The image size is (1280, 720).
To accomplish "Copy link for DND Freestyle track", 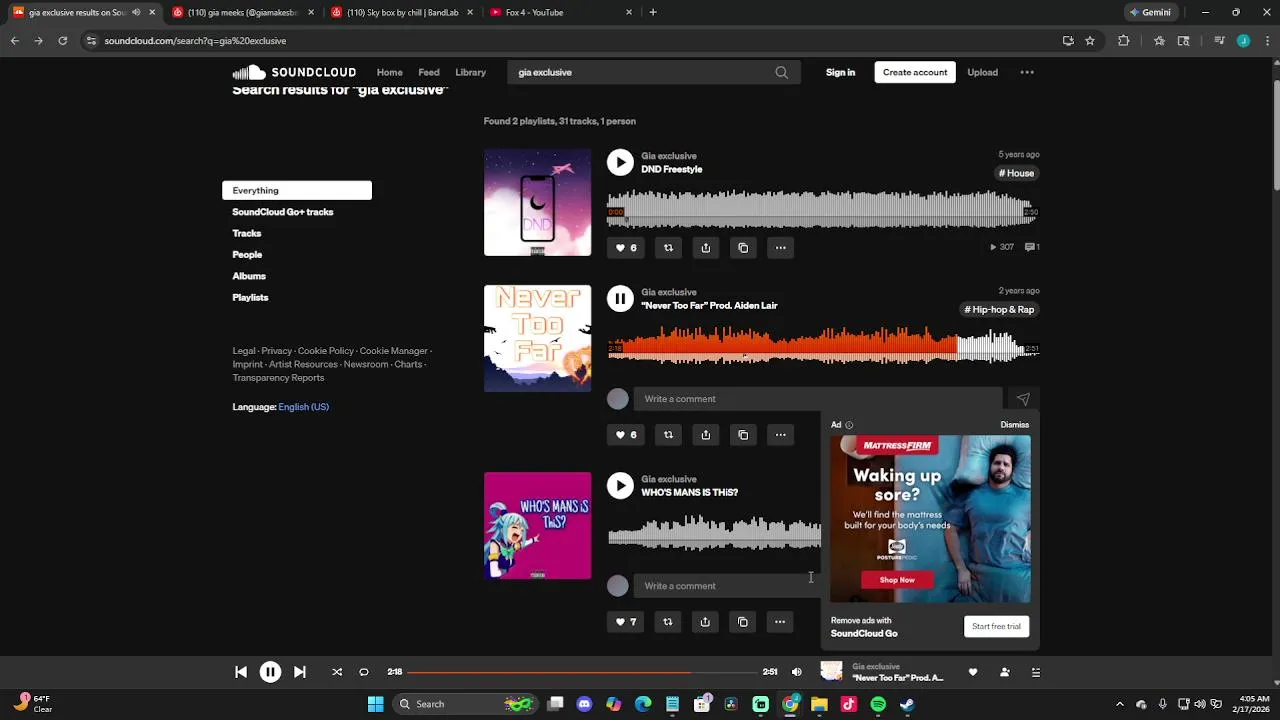I will (743, 248).
